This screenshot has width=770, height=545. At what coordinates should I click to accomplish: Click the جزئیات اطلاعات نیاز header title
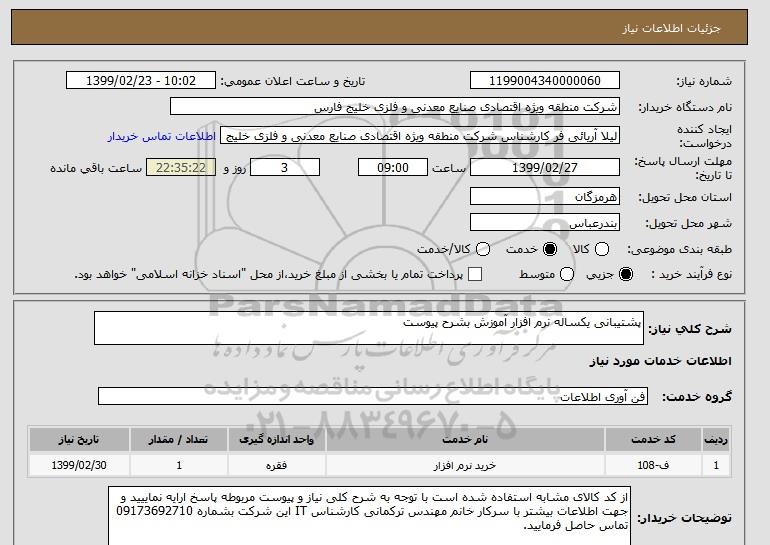[671, 28]
